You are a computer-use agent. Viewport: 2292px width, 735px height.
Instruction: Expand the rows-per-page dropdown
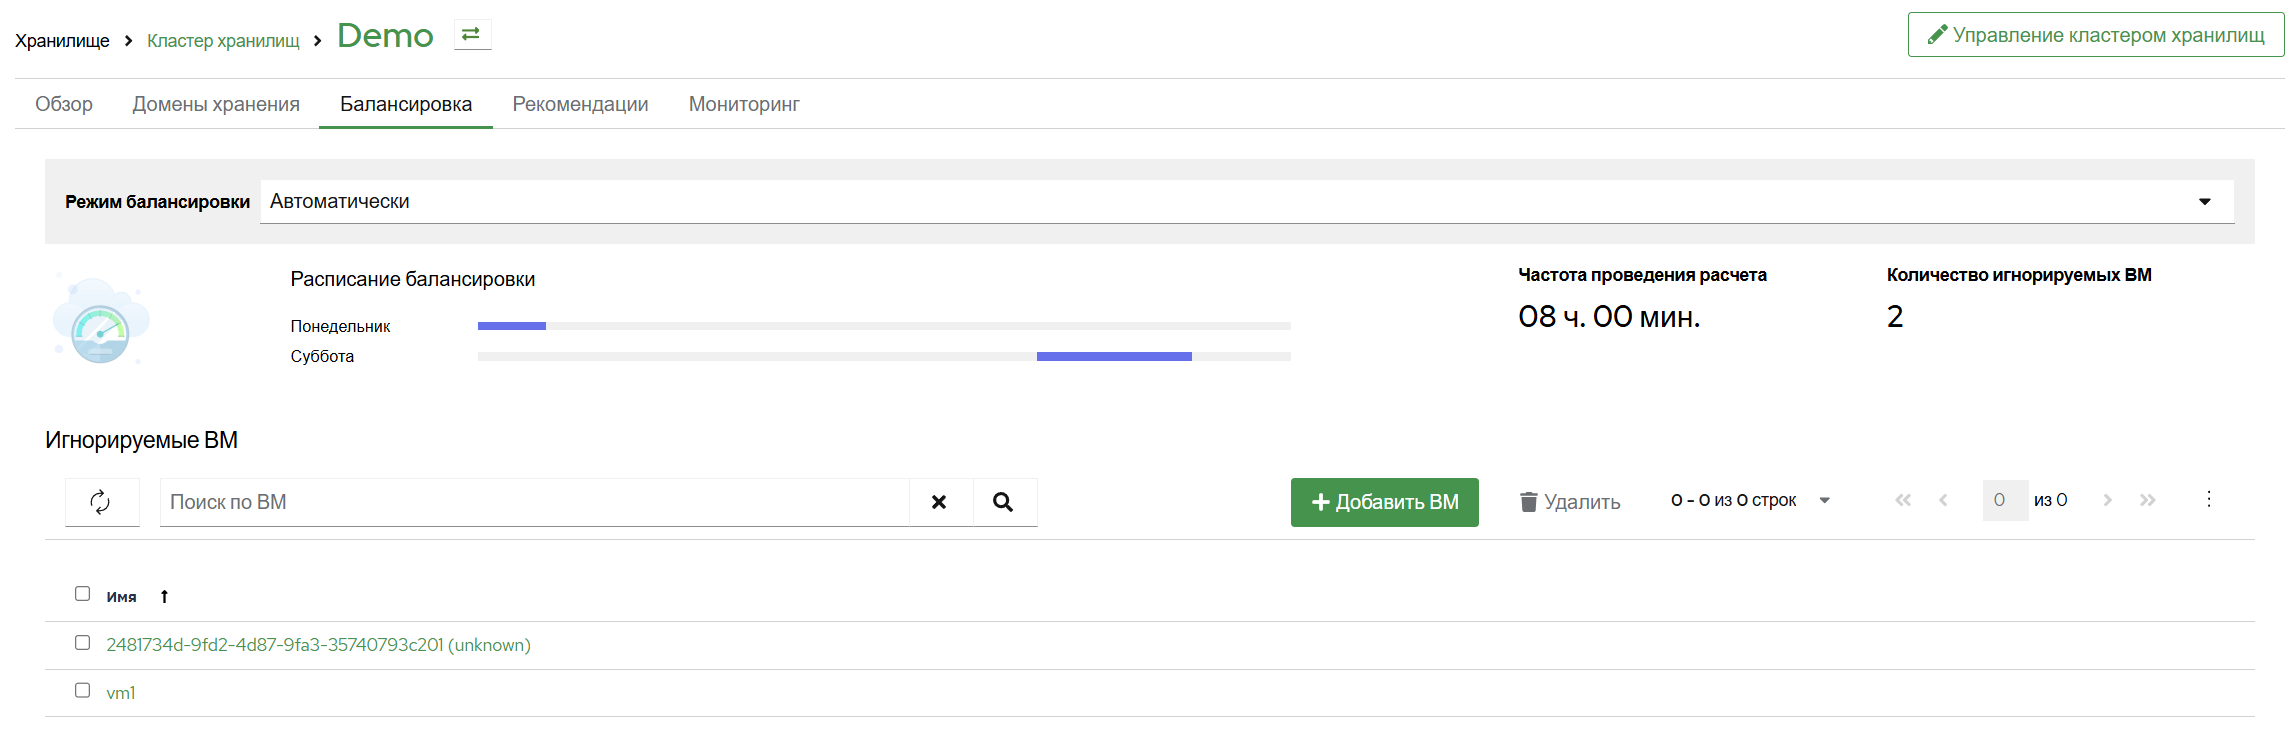(1825, 500)
